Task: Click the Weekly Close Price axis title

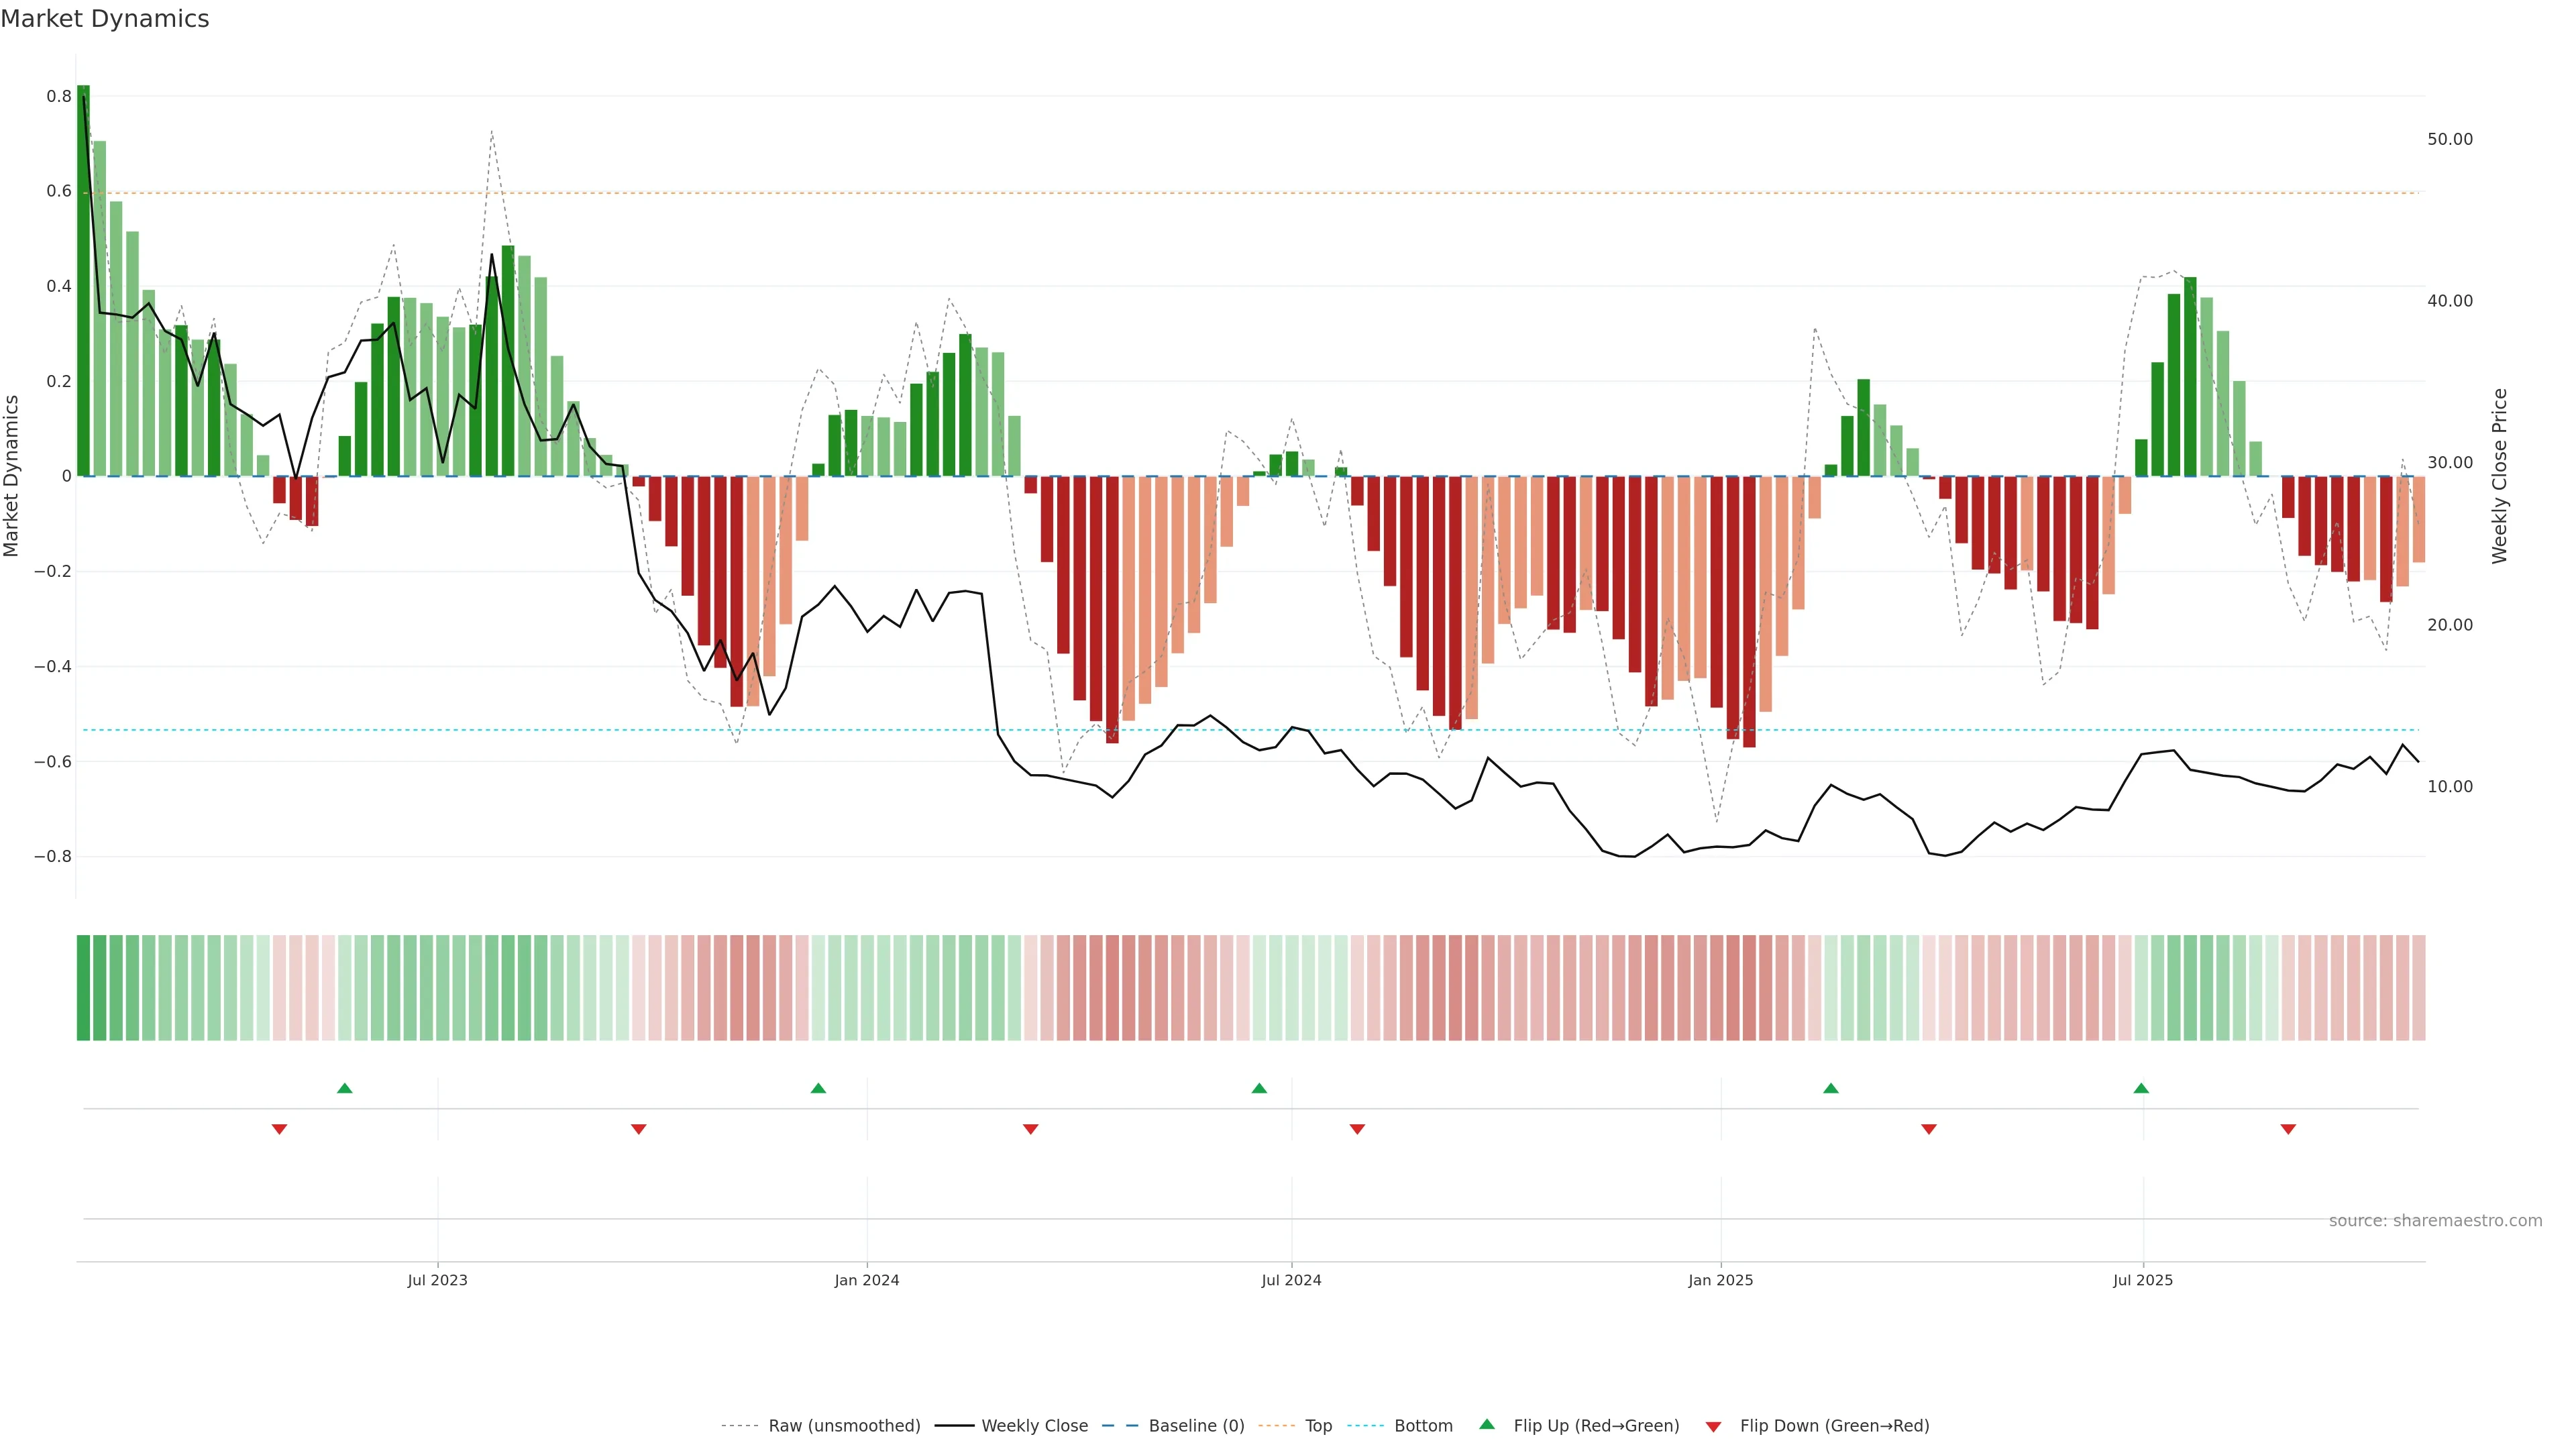Action: tap(2500, 476)
